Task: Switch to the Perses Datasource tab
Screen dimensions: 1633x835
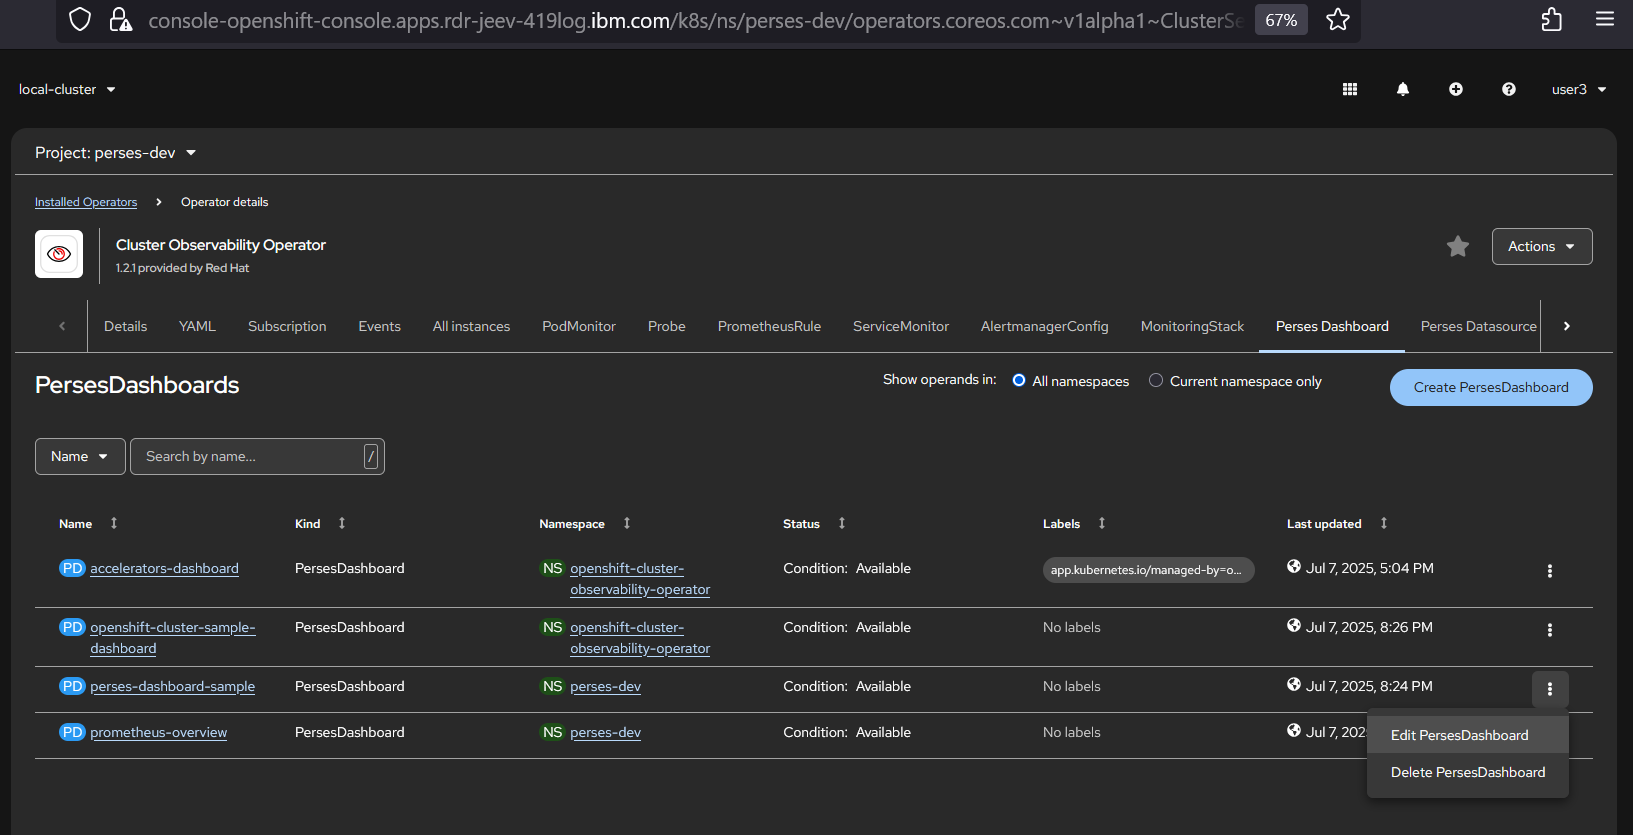Action: (x=1477, y=326)
